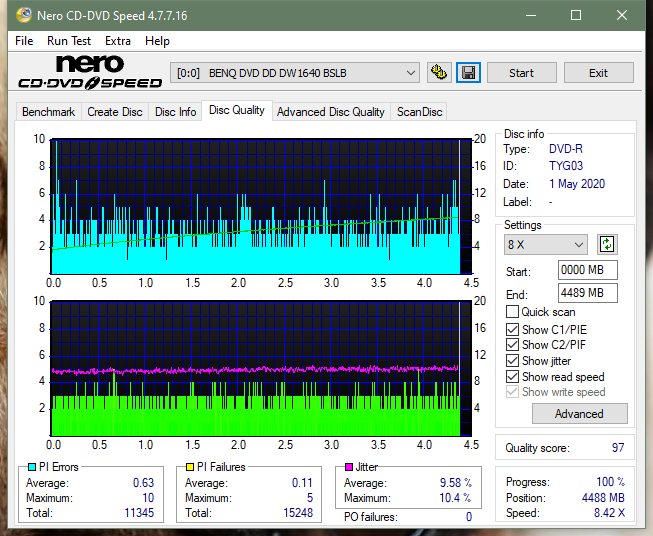The height and width of the screenshot is (536, 653).
Task: Disable the Show jitter checkbox
Action: coord(512,361)
